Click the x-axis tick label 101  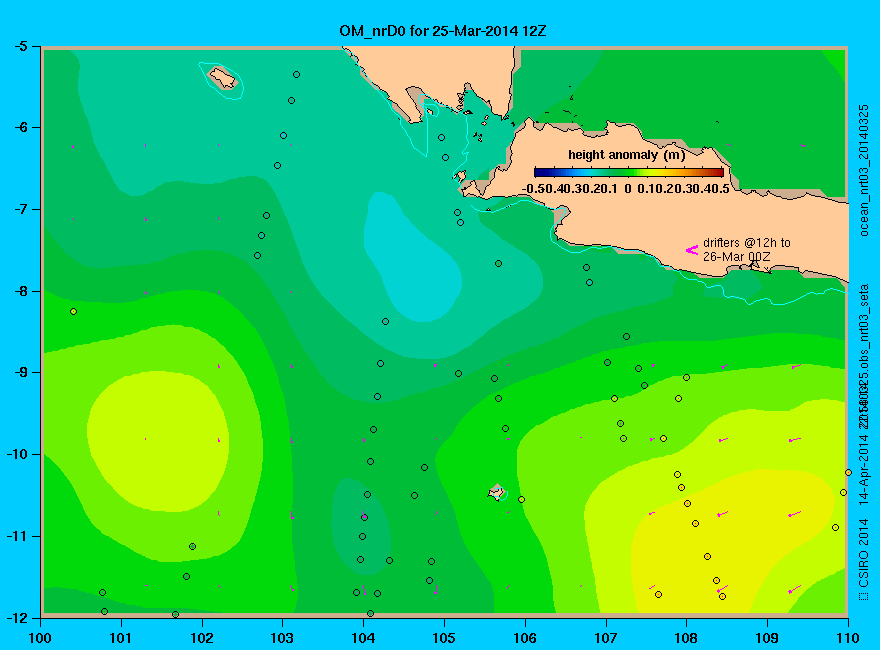click(x=121, y=638)
